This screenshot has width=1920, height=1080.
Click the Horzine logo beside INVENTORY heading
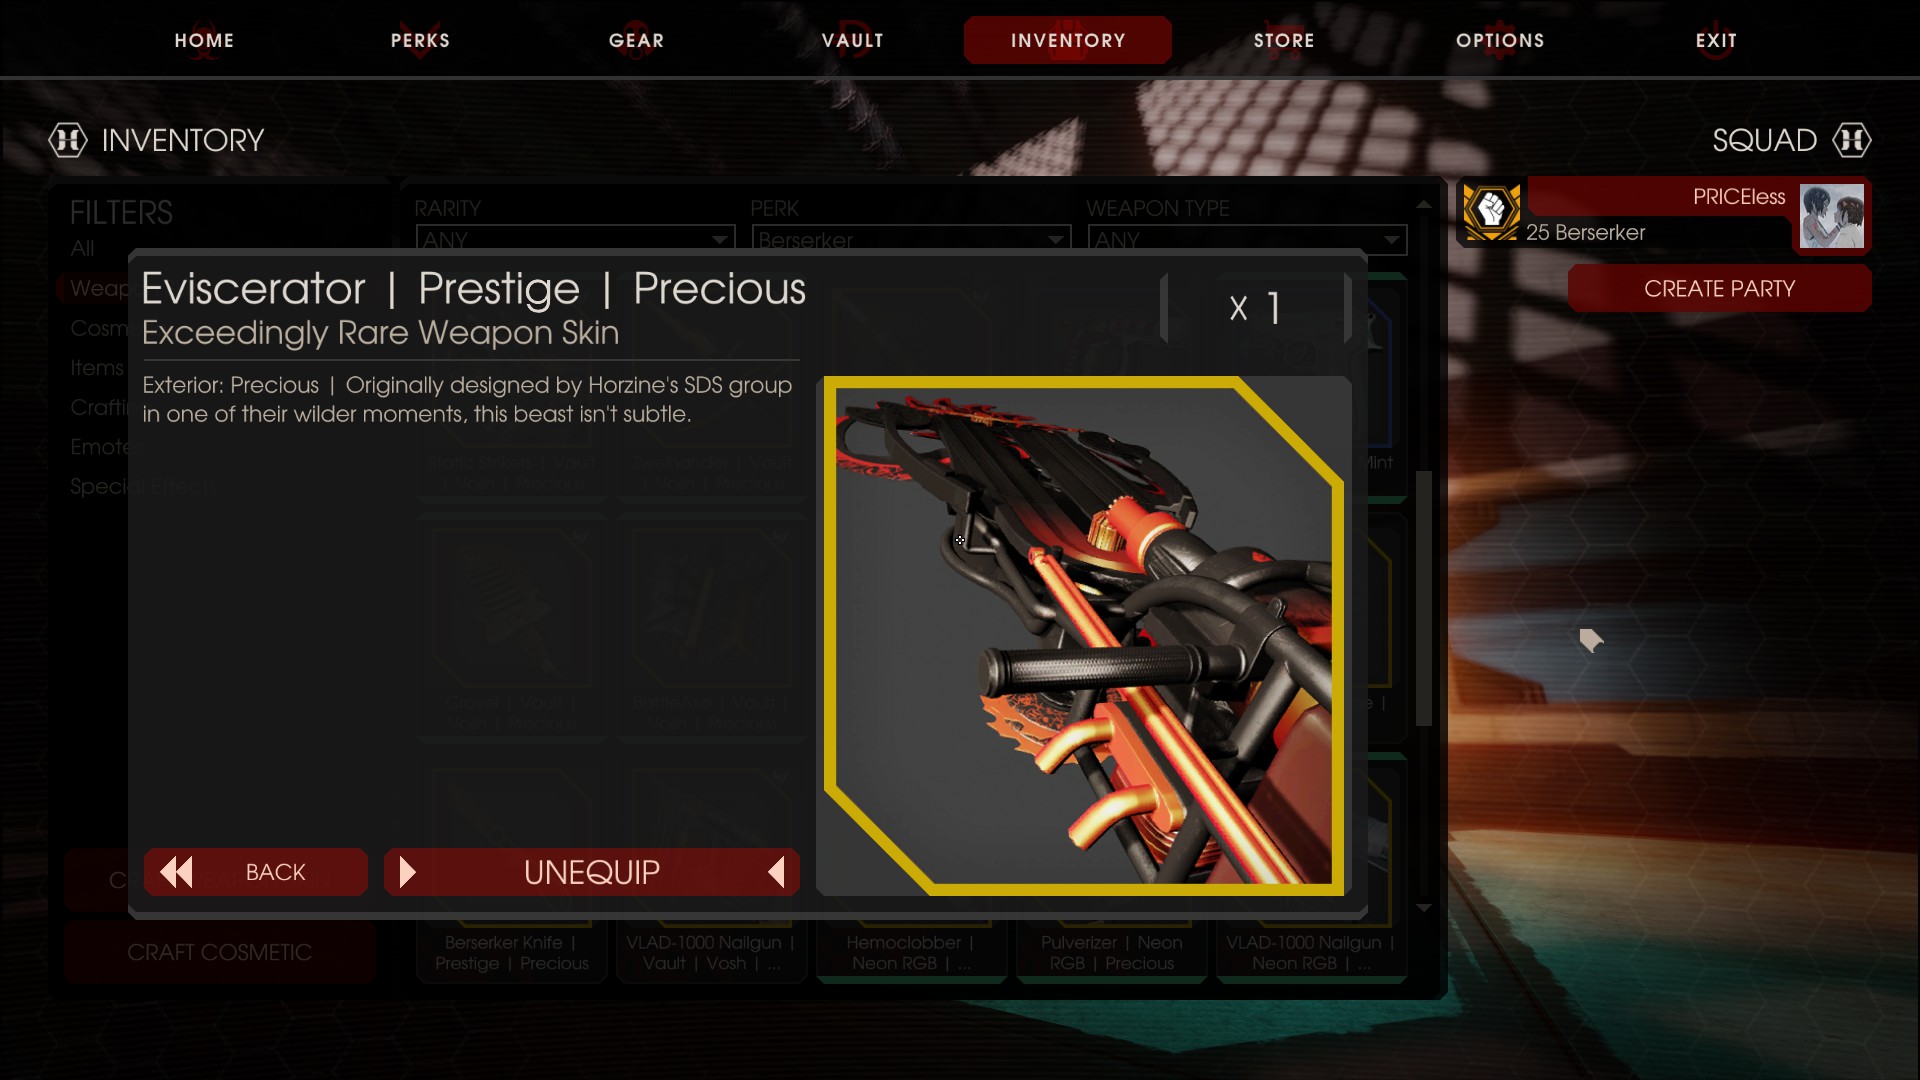(68, 140)
